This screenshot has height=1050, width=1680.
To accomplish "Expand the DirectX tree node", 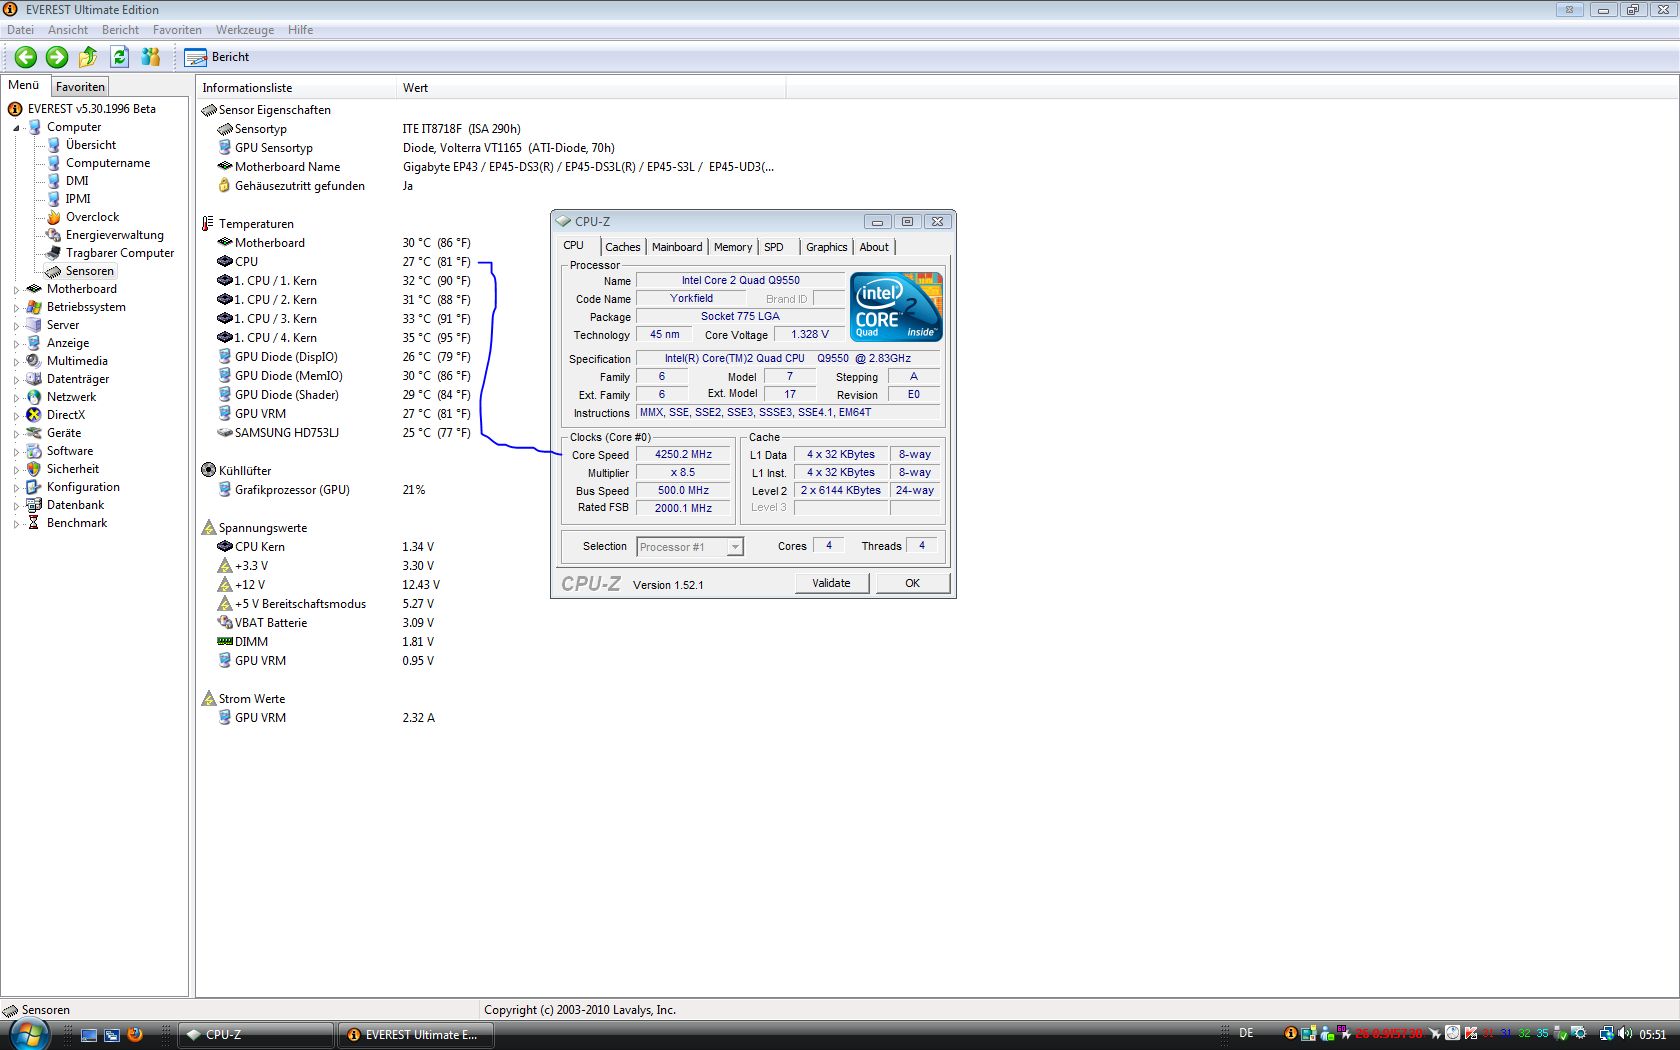I will click(x=16, y=416).
